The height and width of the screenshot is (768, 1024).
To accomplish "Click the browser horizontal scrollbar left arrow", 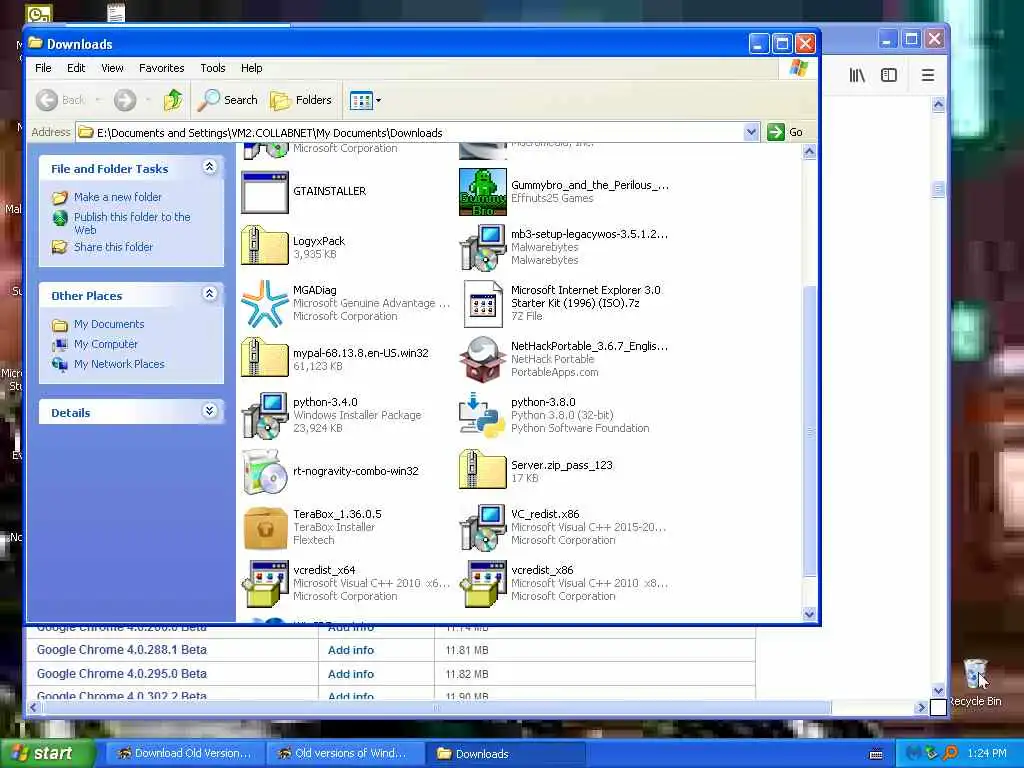I will click(x=33, y=707).
